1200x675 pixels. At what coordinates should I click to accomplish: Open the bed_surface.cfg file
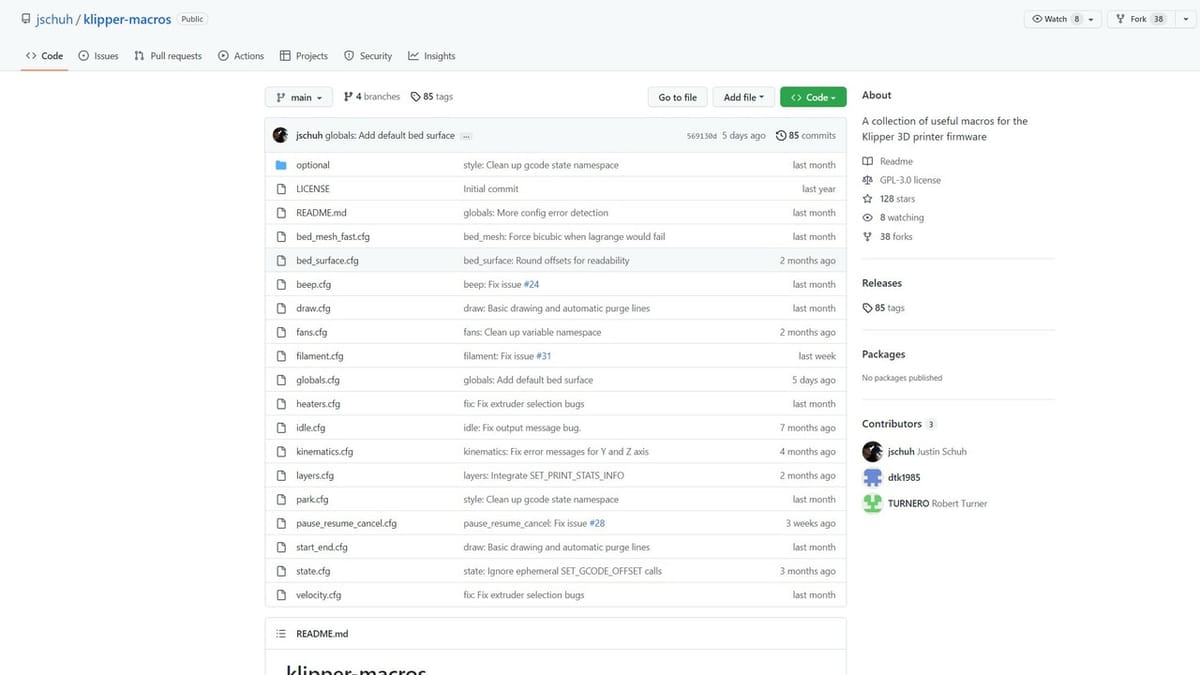pos(327,261)
